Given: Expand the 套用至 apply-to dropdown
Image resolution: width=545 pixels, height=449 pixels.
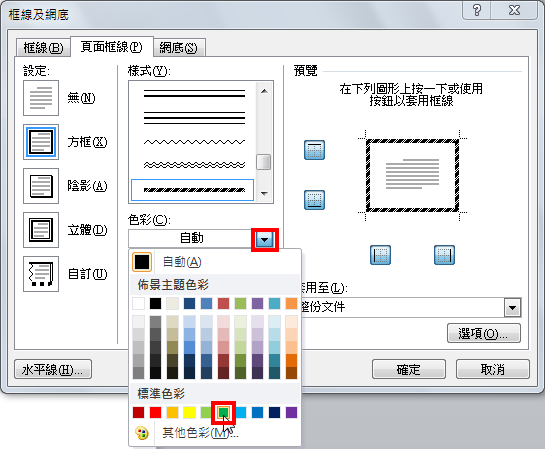Looking at the screenshot, I should pyautogui.click(x=512, y=308).
